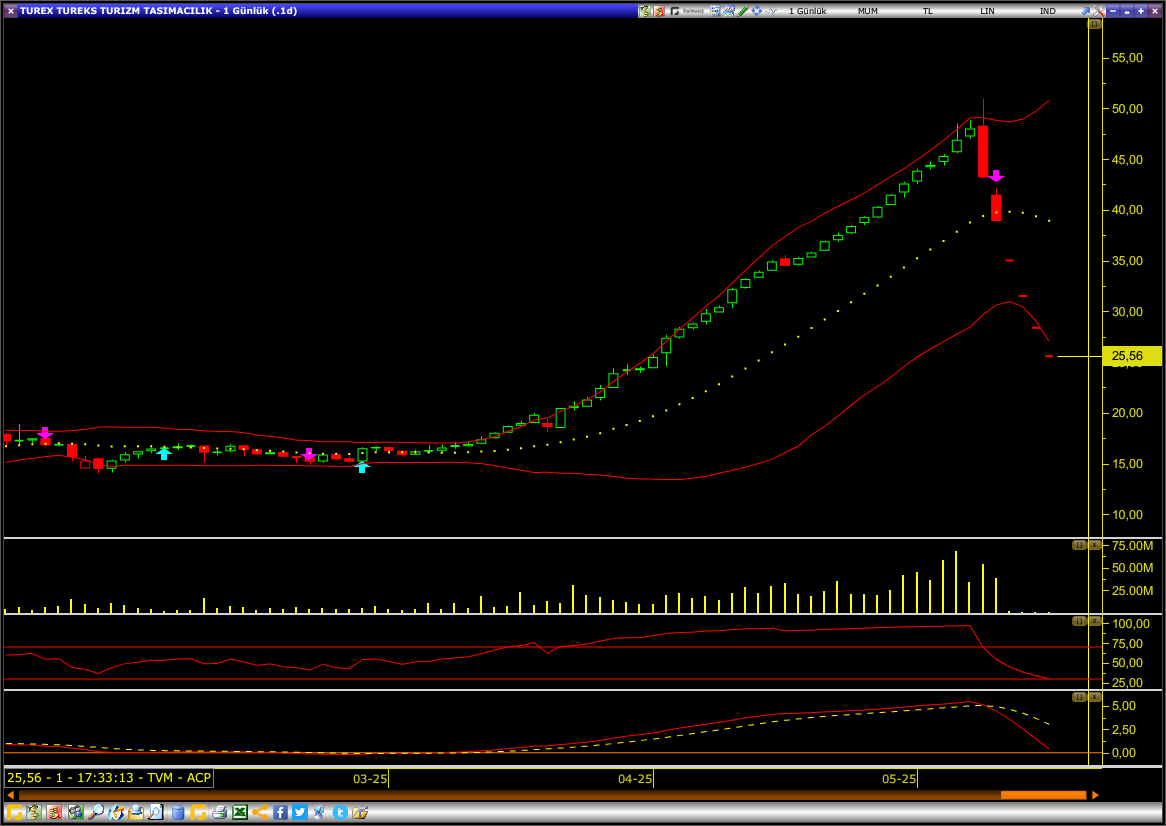Close the MACD pane with its x button

(x=1095, y=697)
